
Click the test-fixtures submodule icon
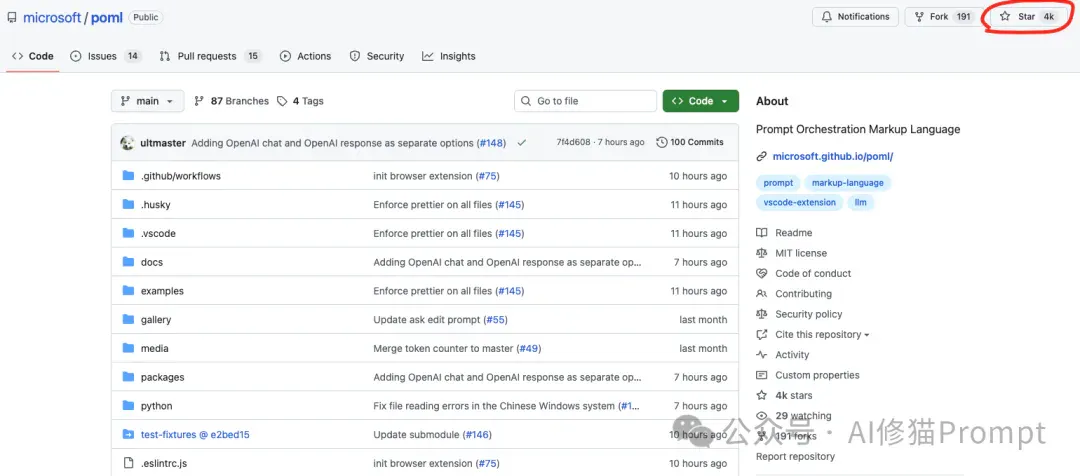click(x=128, y=434)
